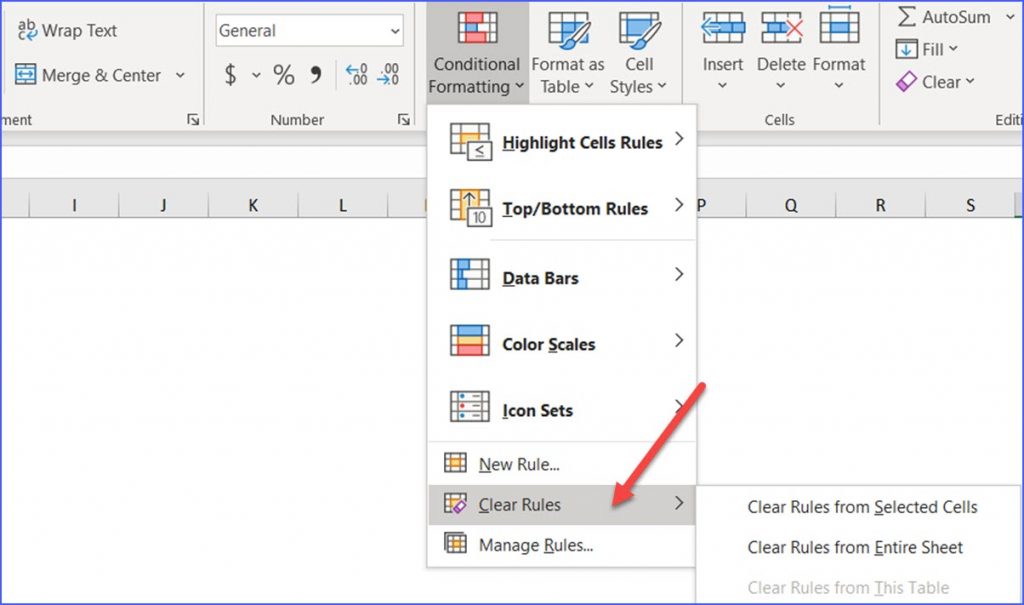Toggle Wrap Text formatting
Image resolution: width=1024 pixels, height=605 pixels.
click(66, 30)
